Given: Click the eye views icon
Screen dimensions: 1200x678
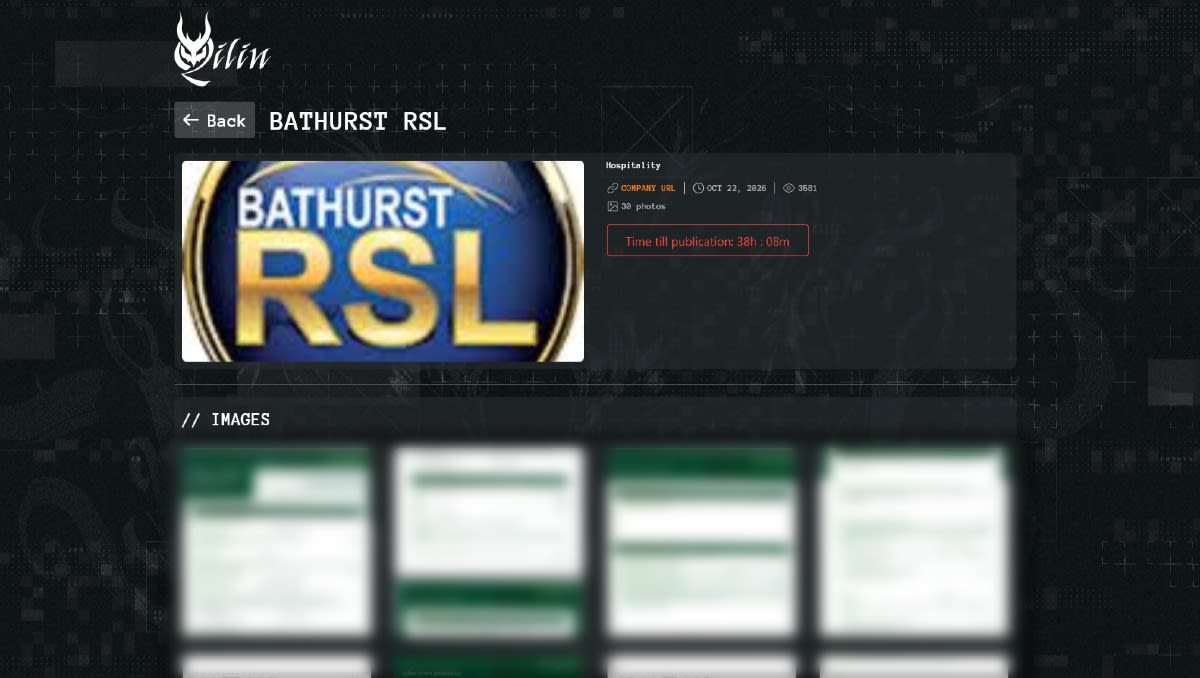Looking at the screenshot, I should click(x=788, y=188).
